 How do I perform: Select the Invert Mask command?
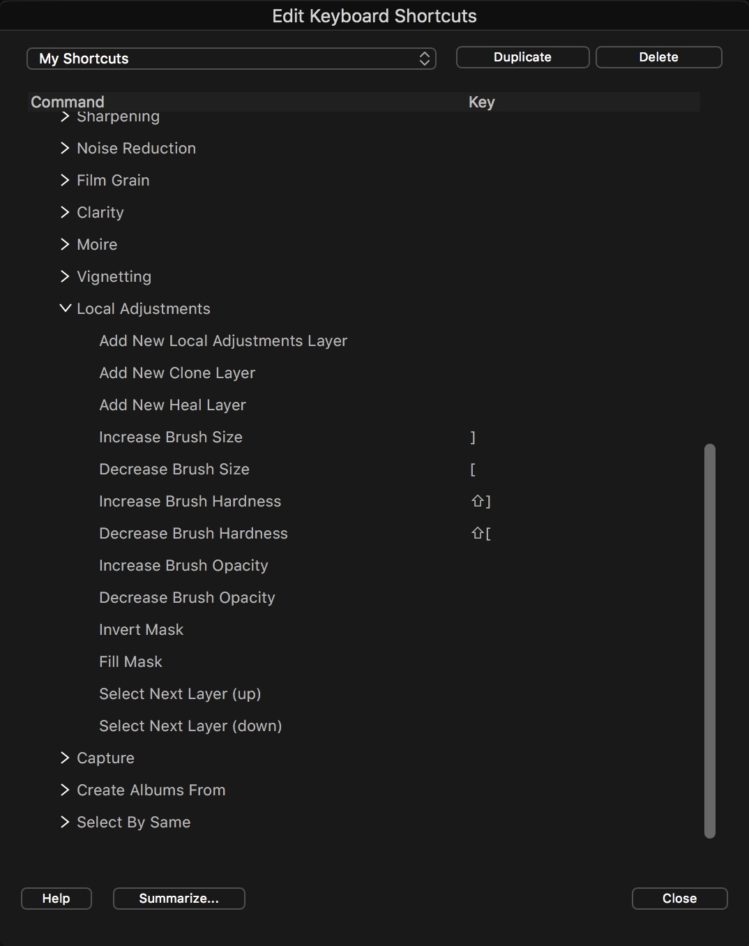point(140,629)
